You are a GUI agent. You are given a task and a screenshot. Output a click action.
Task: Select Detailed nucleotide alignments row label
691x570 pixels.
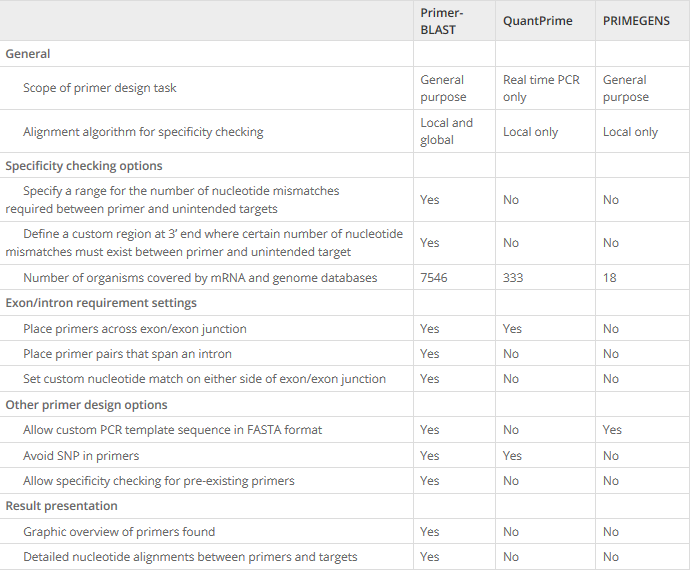(x=190, y=556)
